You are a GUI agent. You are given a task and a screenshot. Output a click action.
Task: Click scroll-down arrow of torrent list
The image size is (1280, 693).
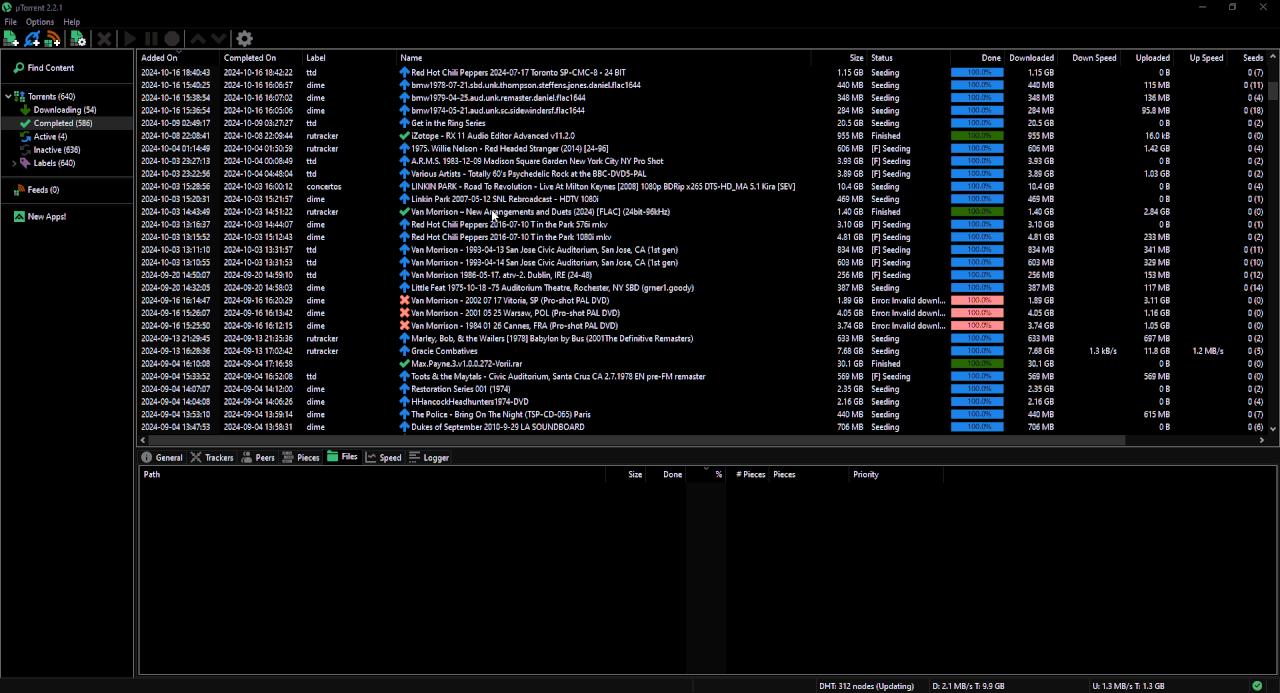pyautogui.click(x=1273, y=428)
